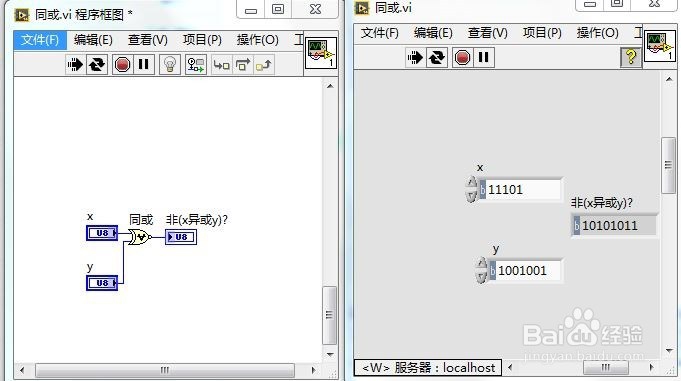Open 操作(O) menu in front panel window
681x381 pixels.
[597, 33]
